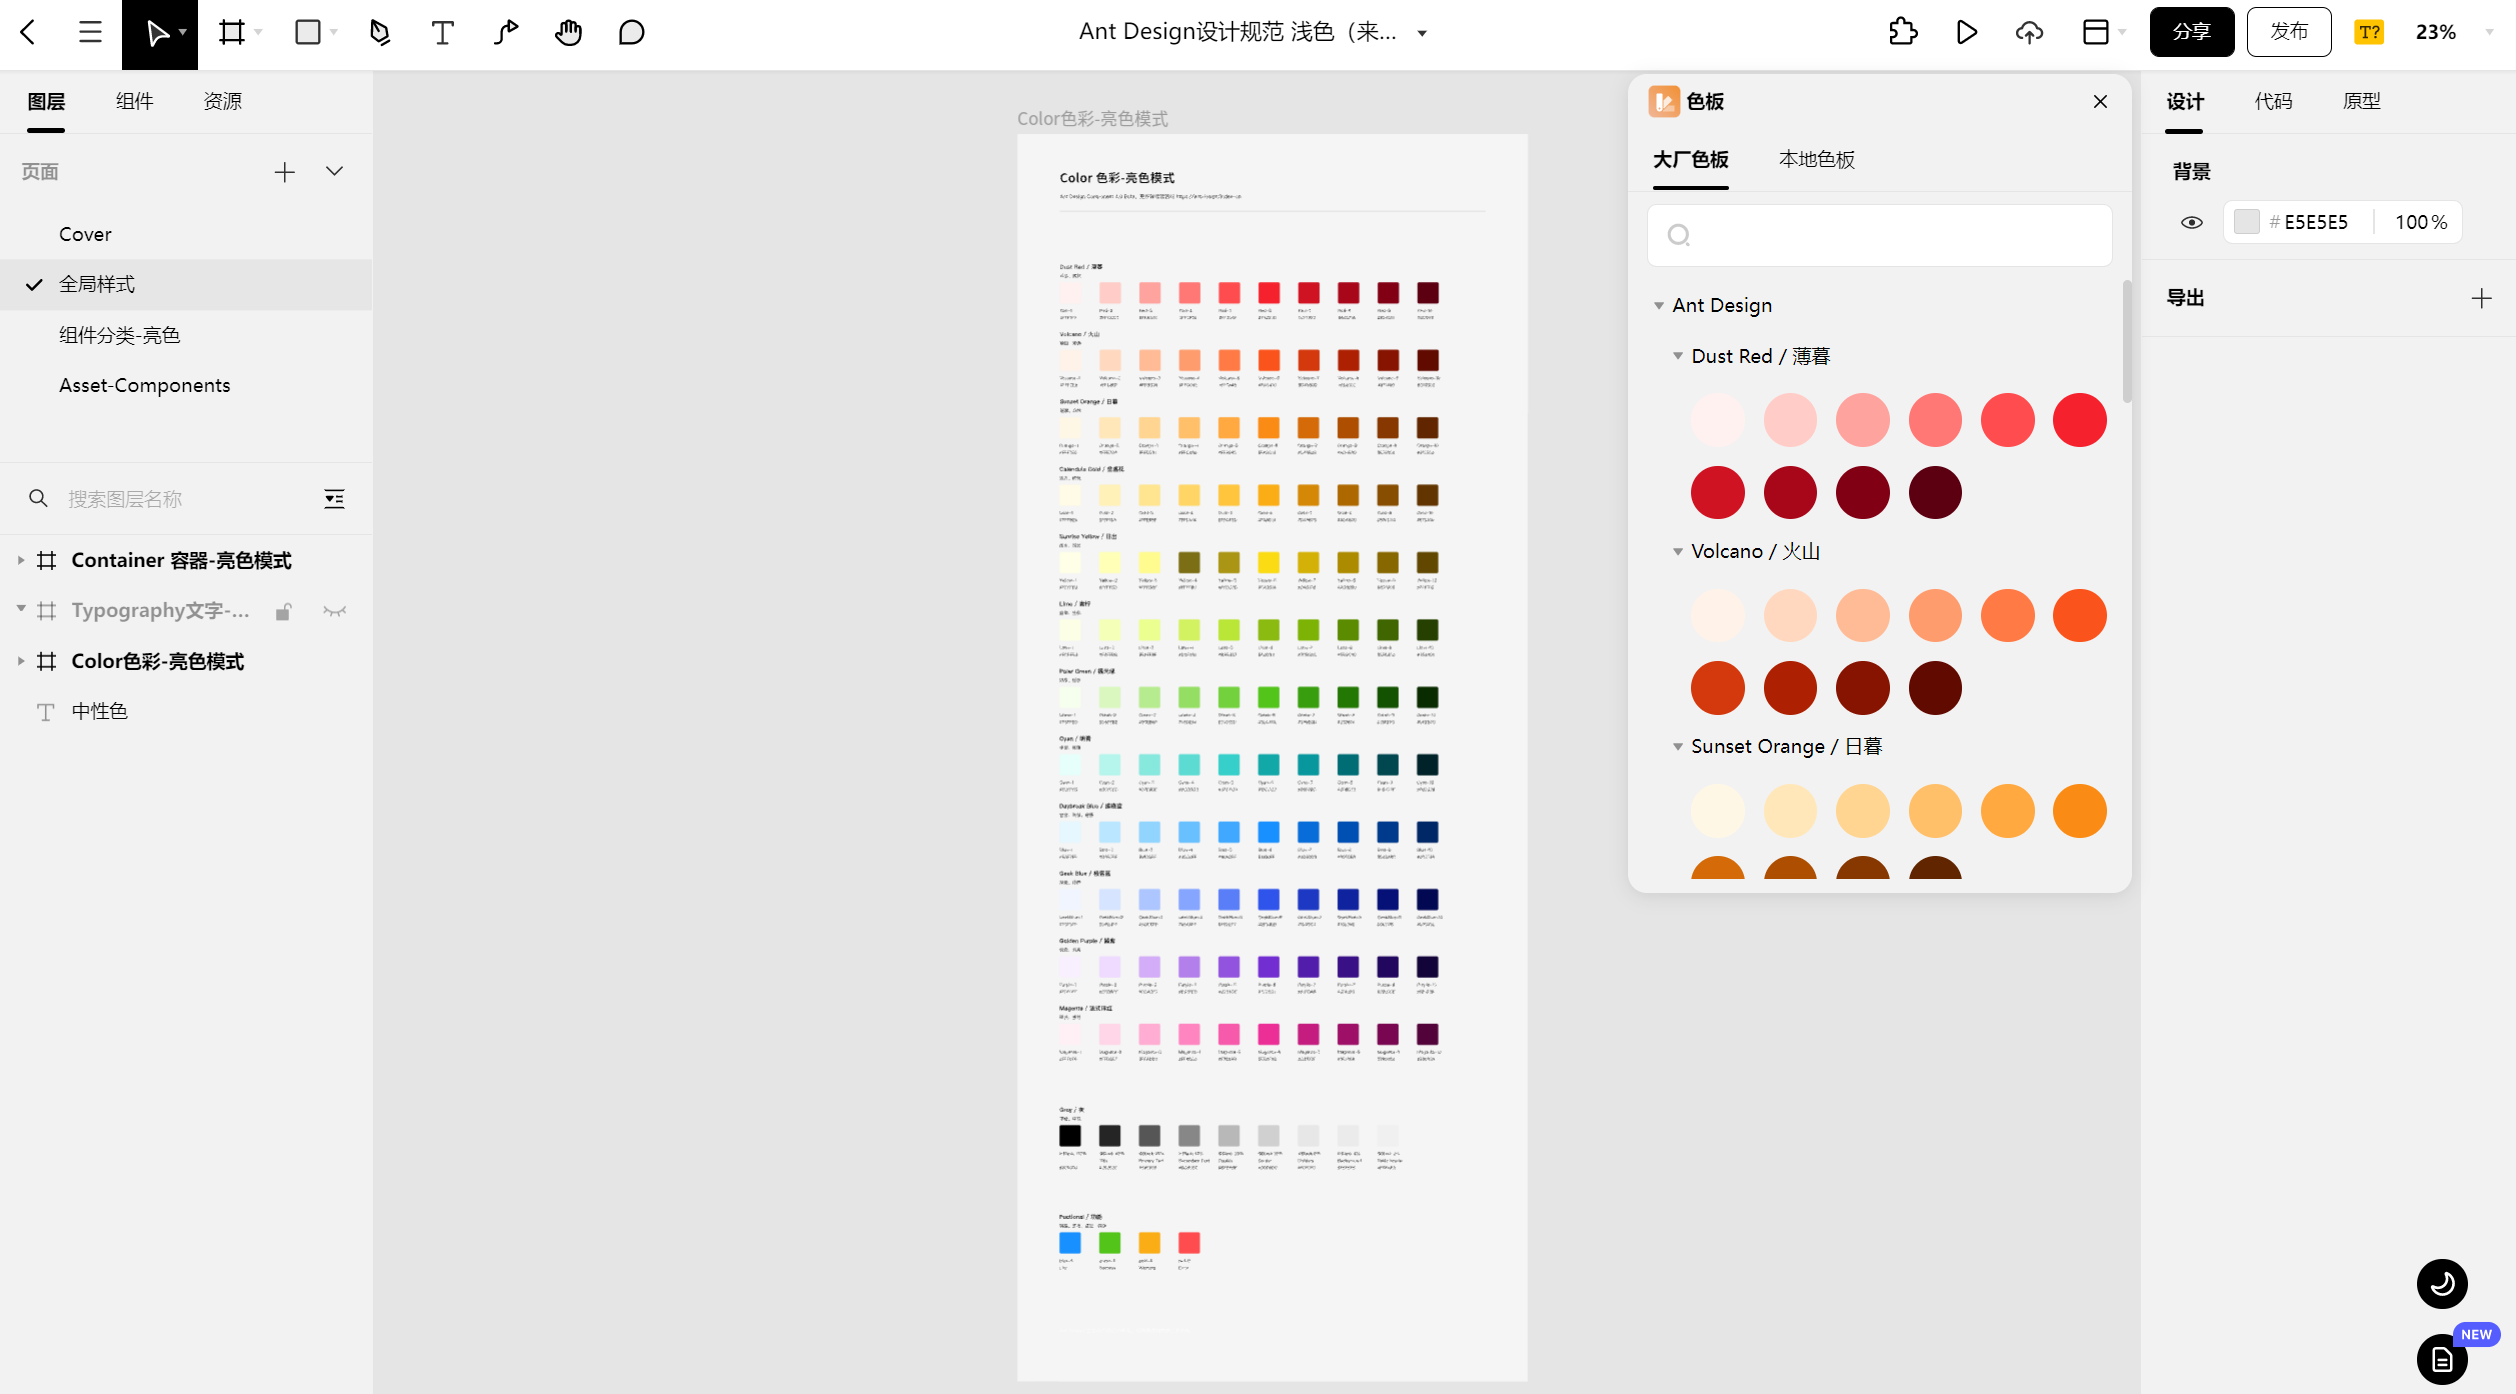Add an export setting with plus
The image size is (2516, 1394).
[2482, 298]
